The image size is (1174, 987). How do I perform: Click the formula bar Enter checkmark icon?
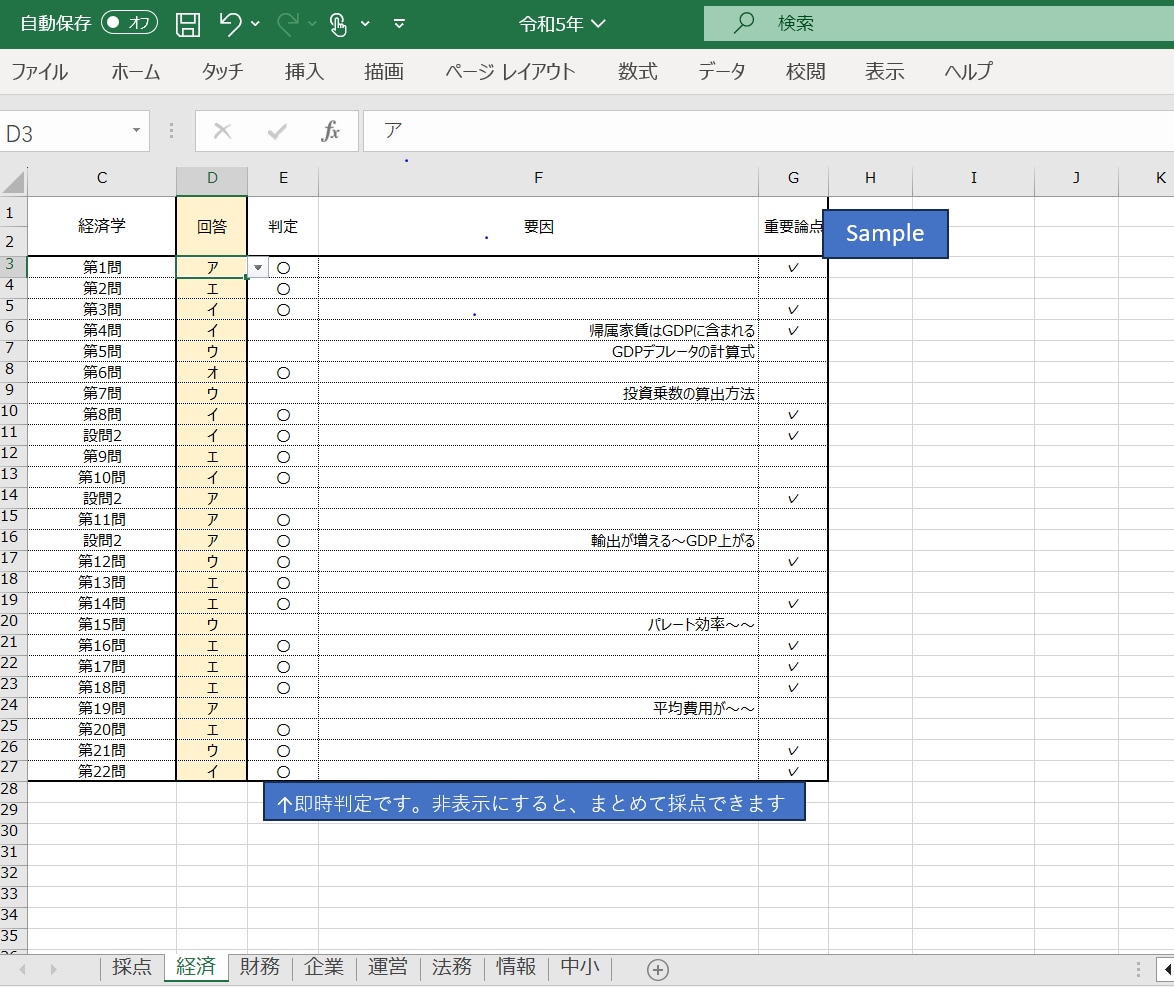277,132
